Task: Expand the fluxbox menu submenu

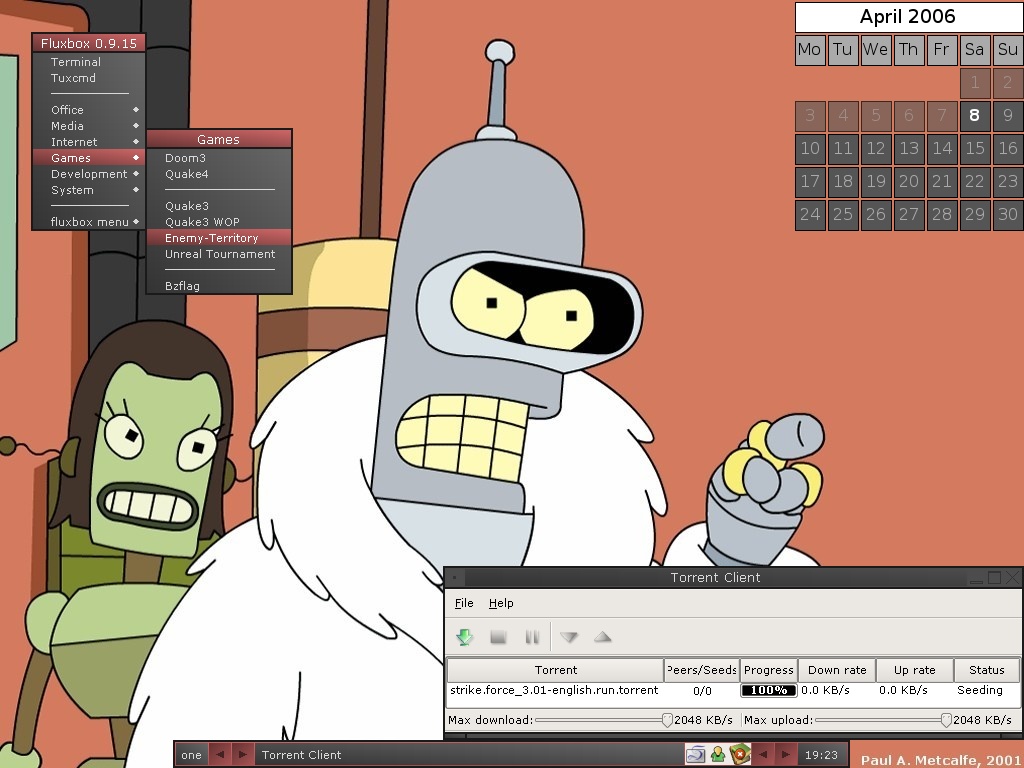Action: (88, 222)
